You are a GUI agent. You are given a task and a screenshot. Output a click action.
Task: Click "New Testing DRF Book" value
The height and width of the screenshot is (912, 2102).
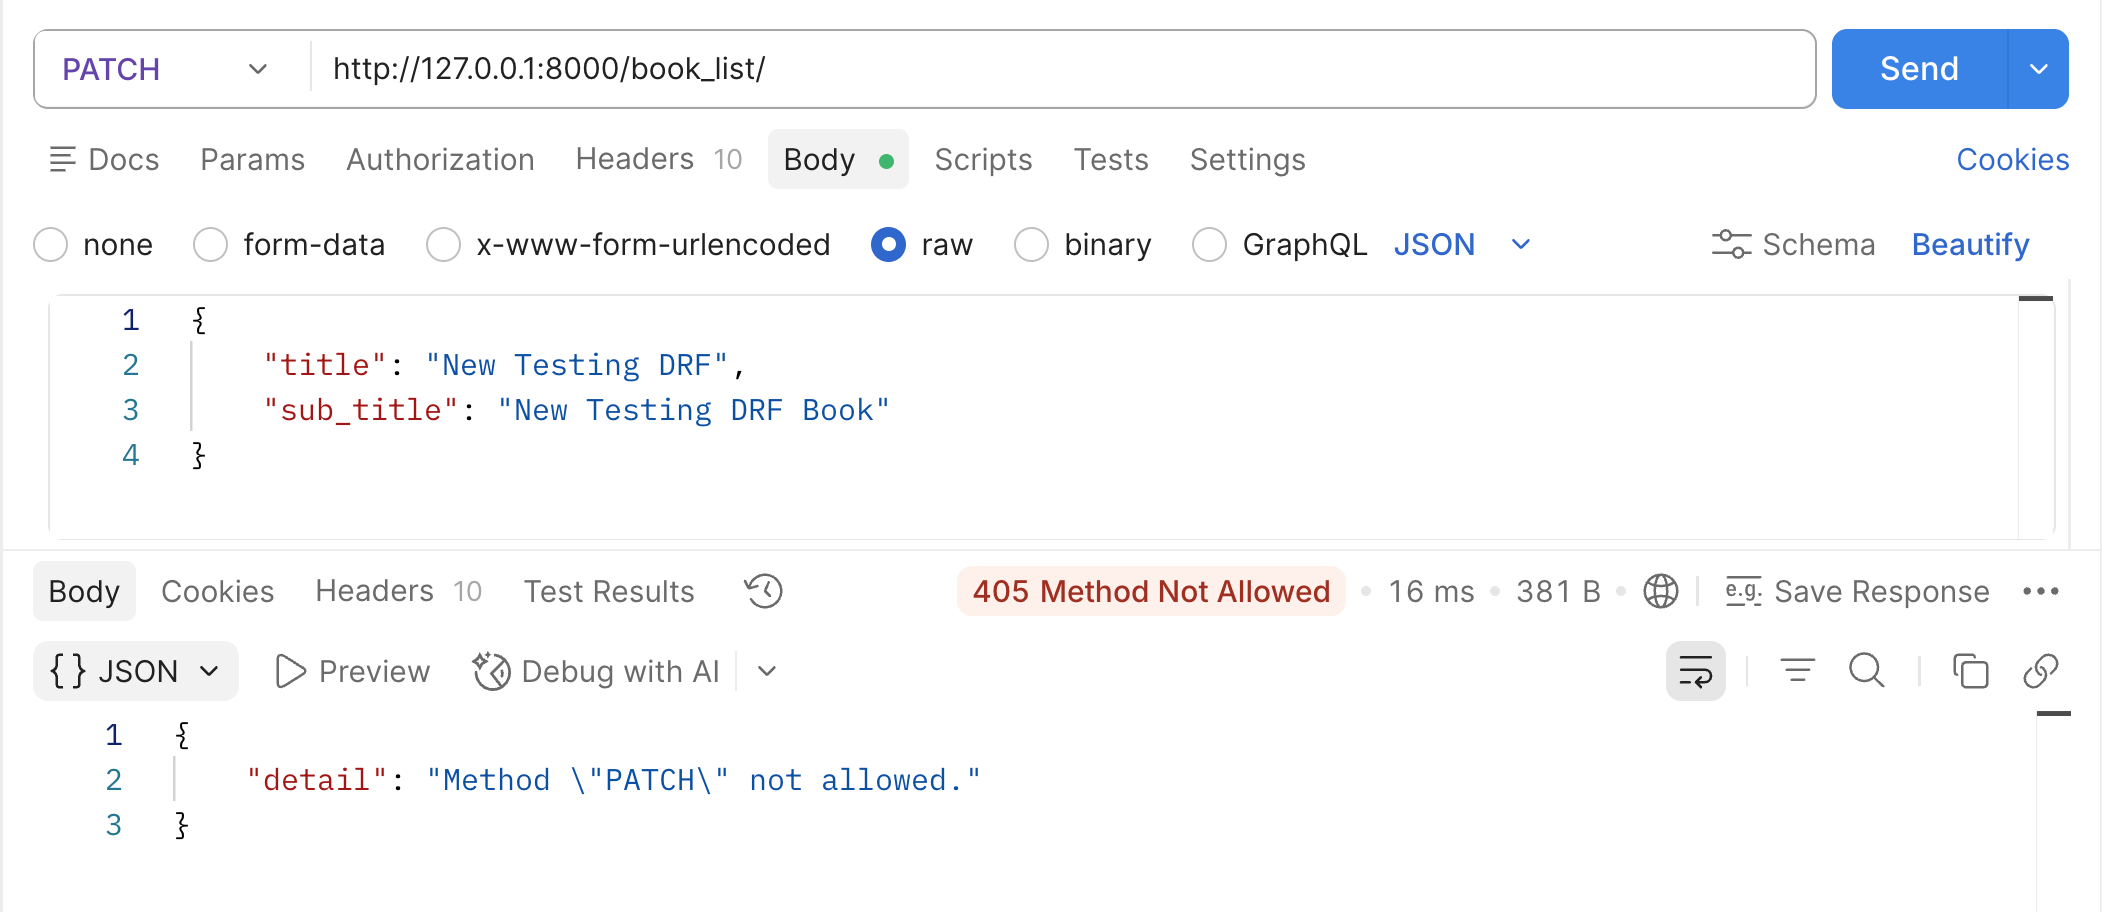click(x=693, y=410)
